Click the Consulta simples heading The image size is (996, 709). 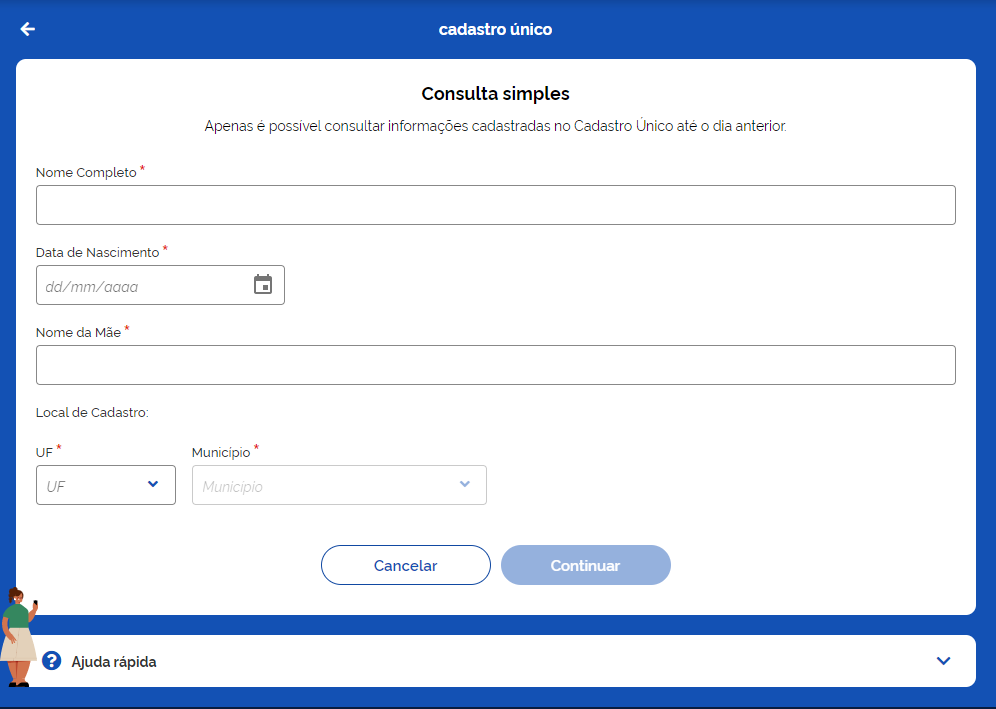pyautogui.click(x=495, y=94)
